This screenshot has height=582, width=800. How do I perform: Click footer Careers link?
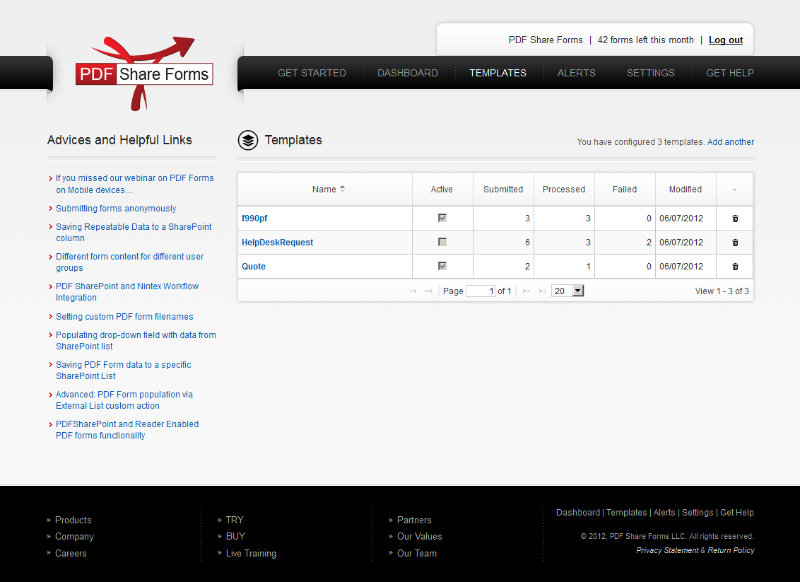tap(71, 553)
